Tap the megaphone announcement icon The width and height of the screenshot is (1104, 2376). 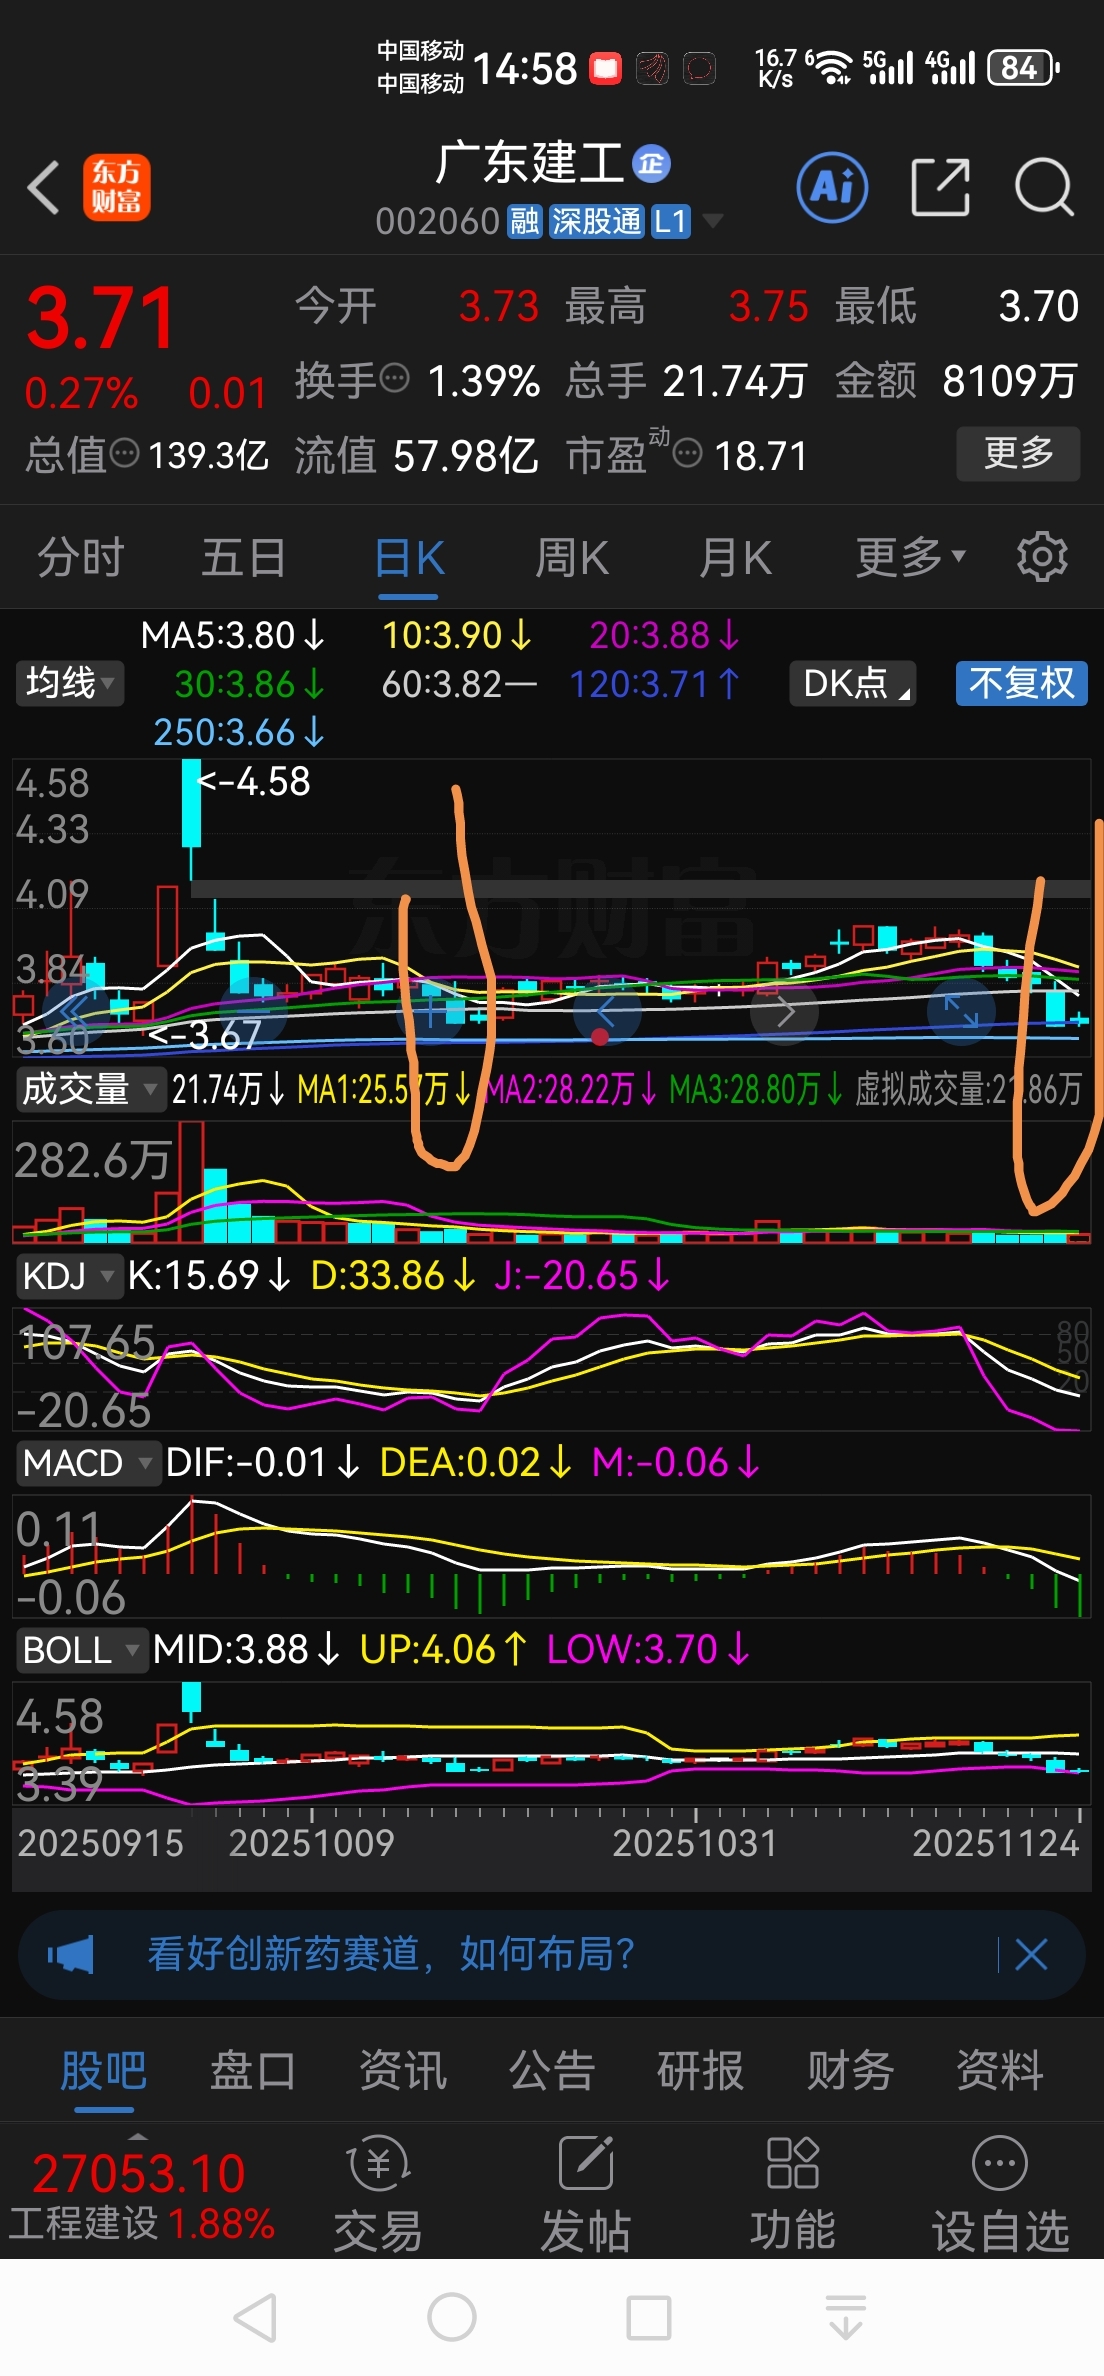[x=71, y=1954]
